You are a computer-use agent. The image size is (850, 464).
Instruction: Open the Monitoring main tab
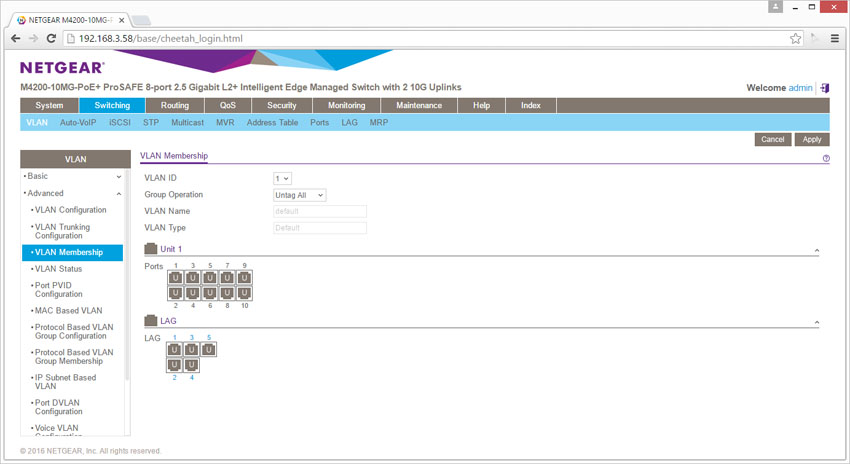tap(346, 106)
